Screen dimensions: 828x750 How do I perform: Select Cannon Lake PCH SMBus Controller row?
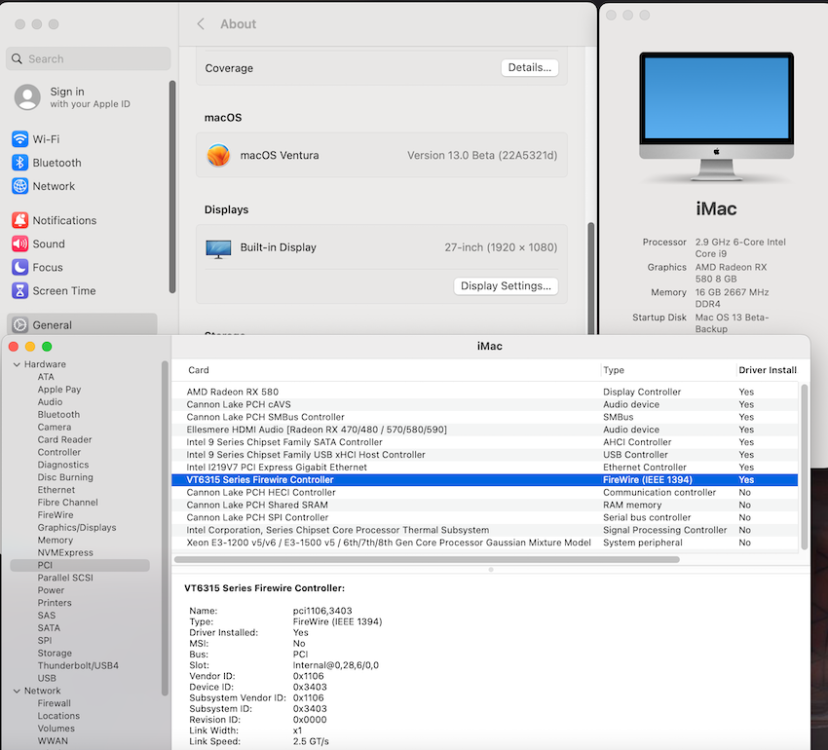click(x=485, y=417)
